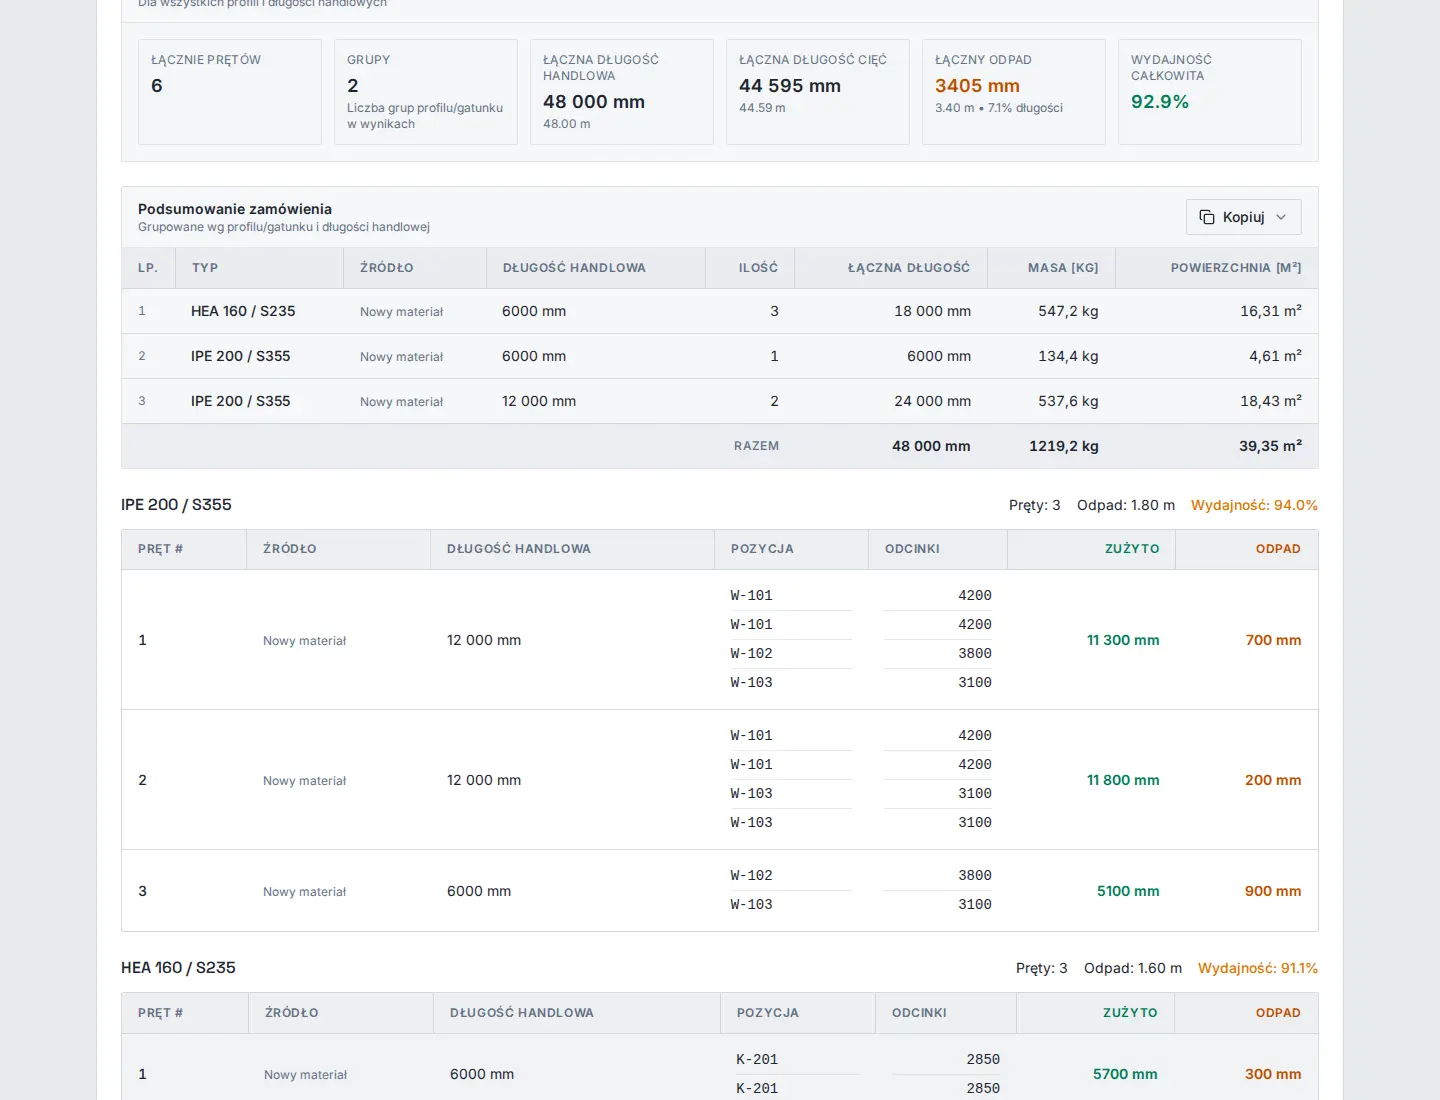
Task: Click the Masa [kg] column header
Action: pyautogui.click(x=1063, y=268)
